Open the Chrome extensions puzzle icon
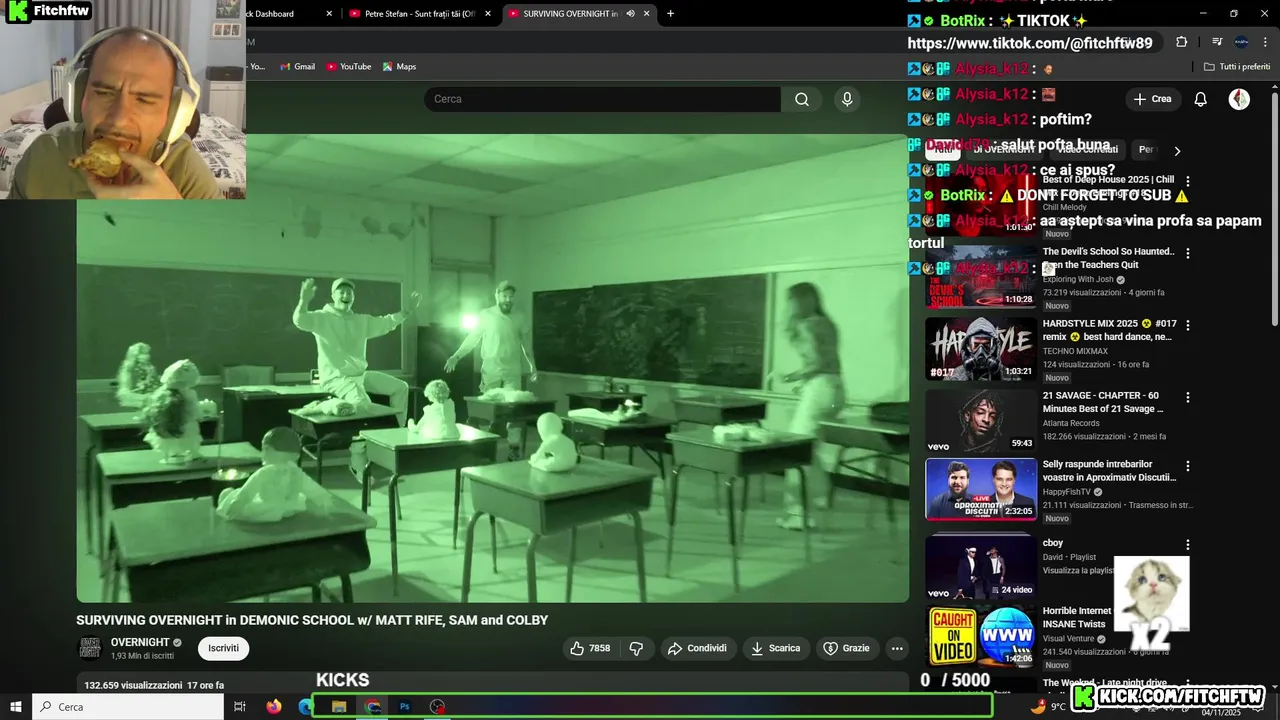This screenshot has height=720, width=1280. point(1181,42)
